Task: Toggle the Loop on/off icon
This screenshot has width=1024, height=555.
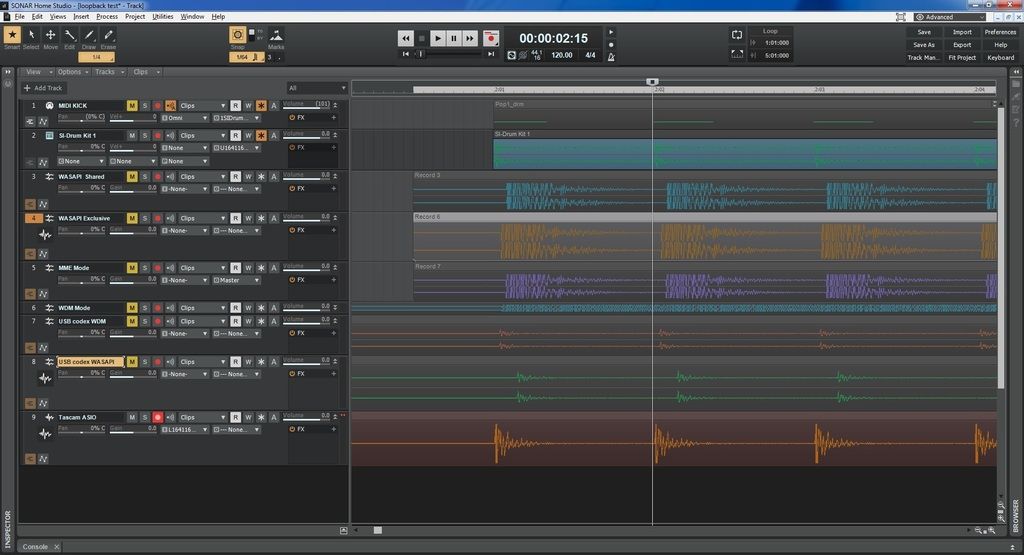Action: click(x=737, y=34)
